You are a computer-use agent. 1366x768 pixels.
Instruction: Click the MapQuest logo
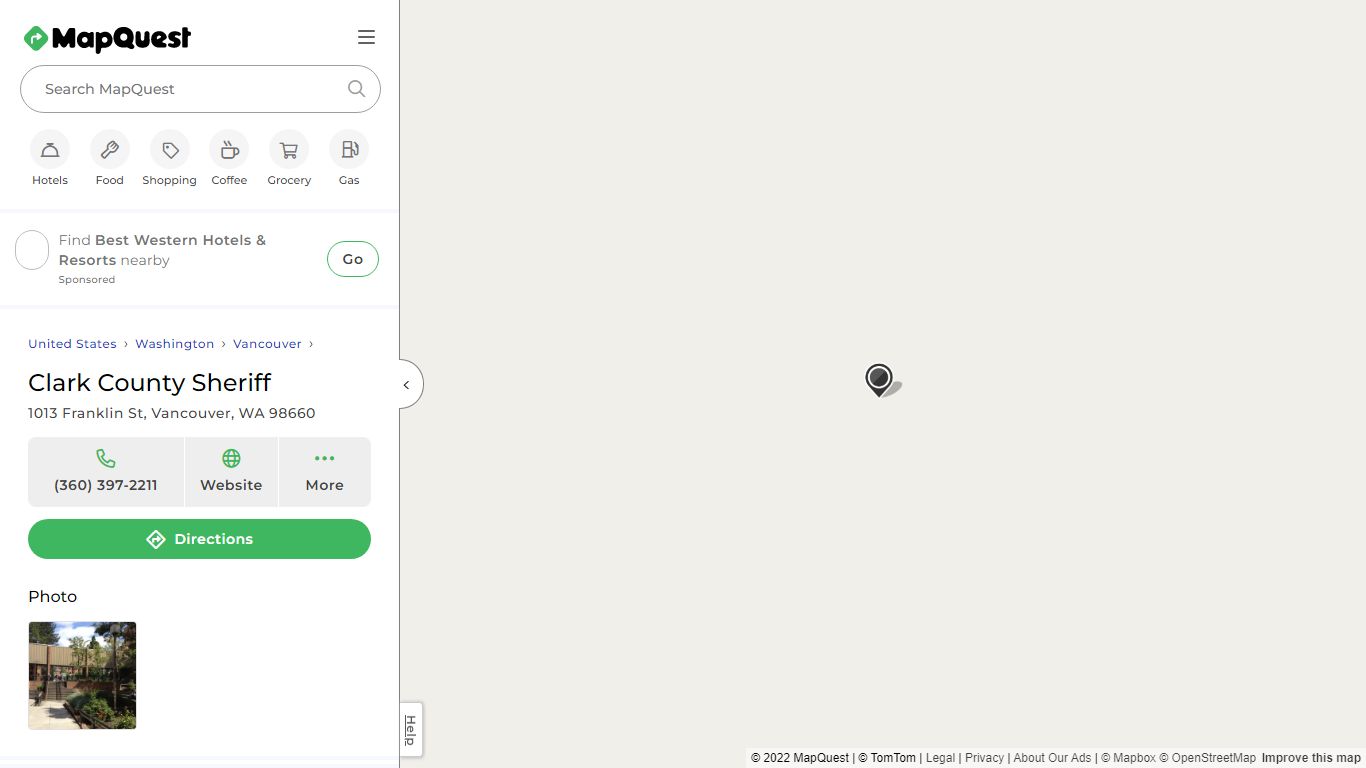(x=107, y=38)
